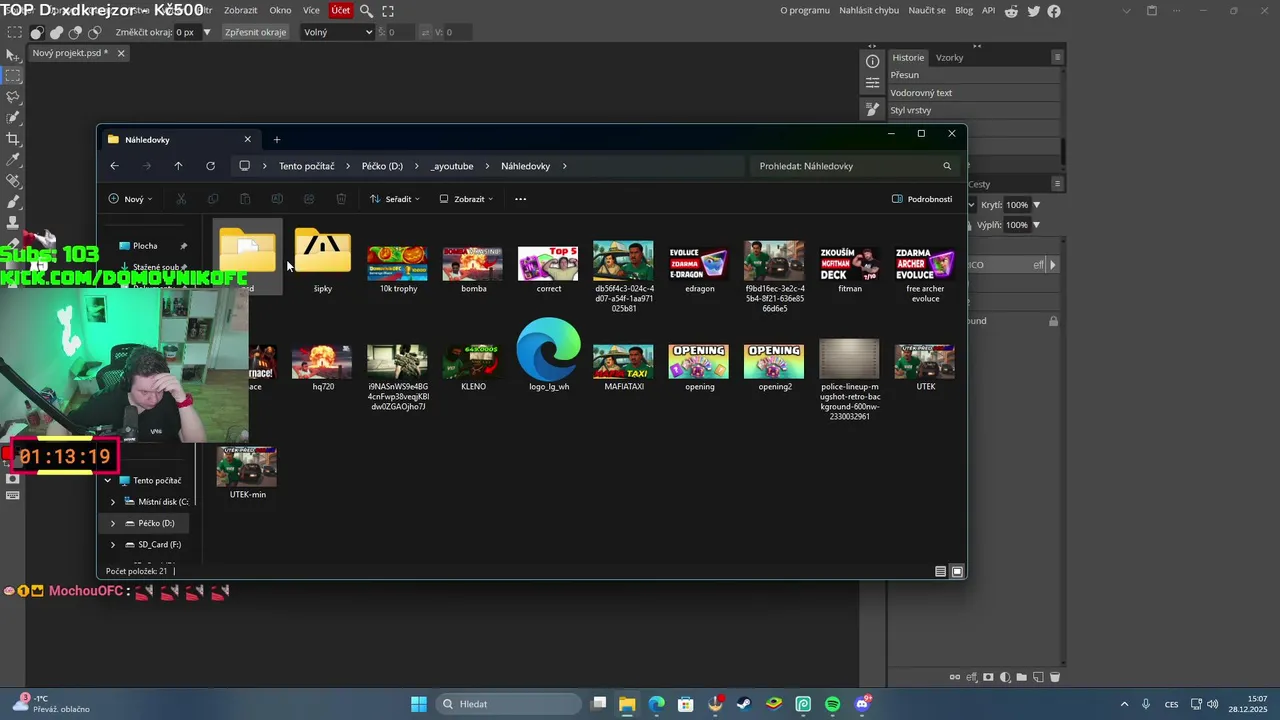Open Explorer more options ellipsis

pyautogui.click(x=520, y=199)
